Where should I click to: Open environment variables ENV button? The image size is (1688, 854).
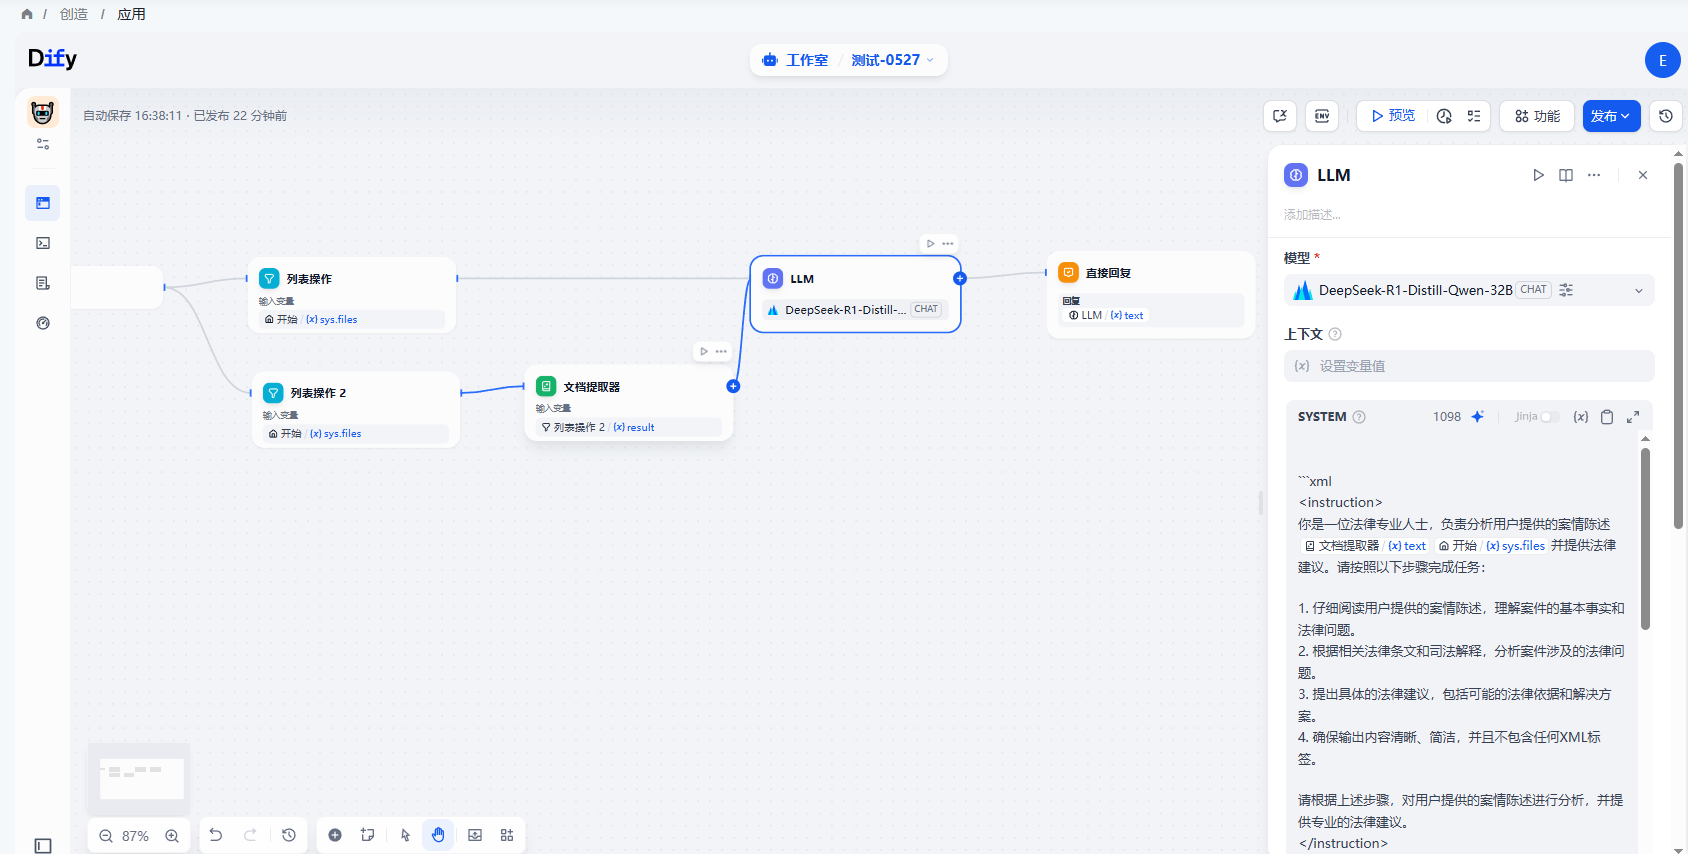point(1322,116)
